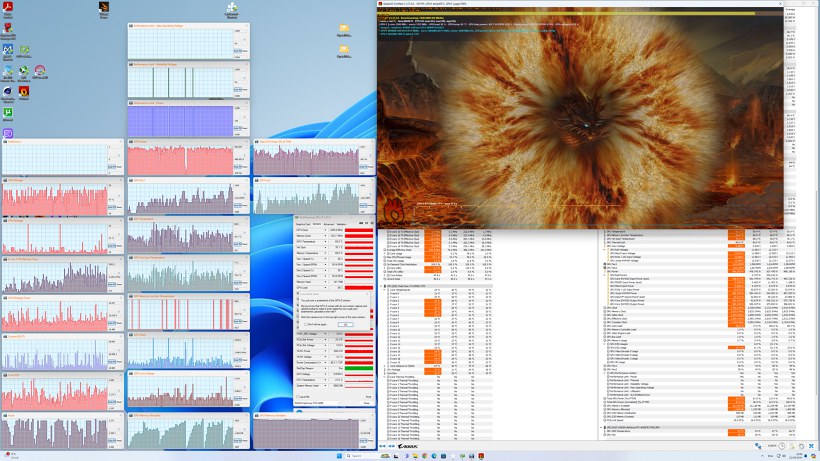The height and width of the screenshot is (461, 820).
Task: Click OK in the screenshot dialog
Action: 345,324
